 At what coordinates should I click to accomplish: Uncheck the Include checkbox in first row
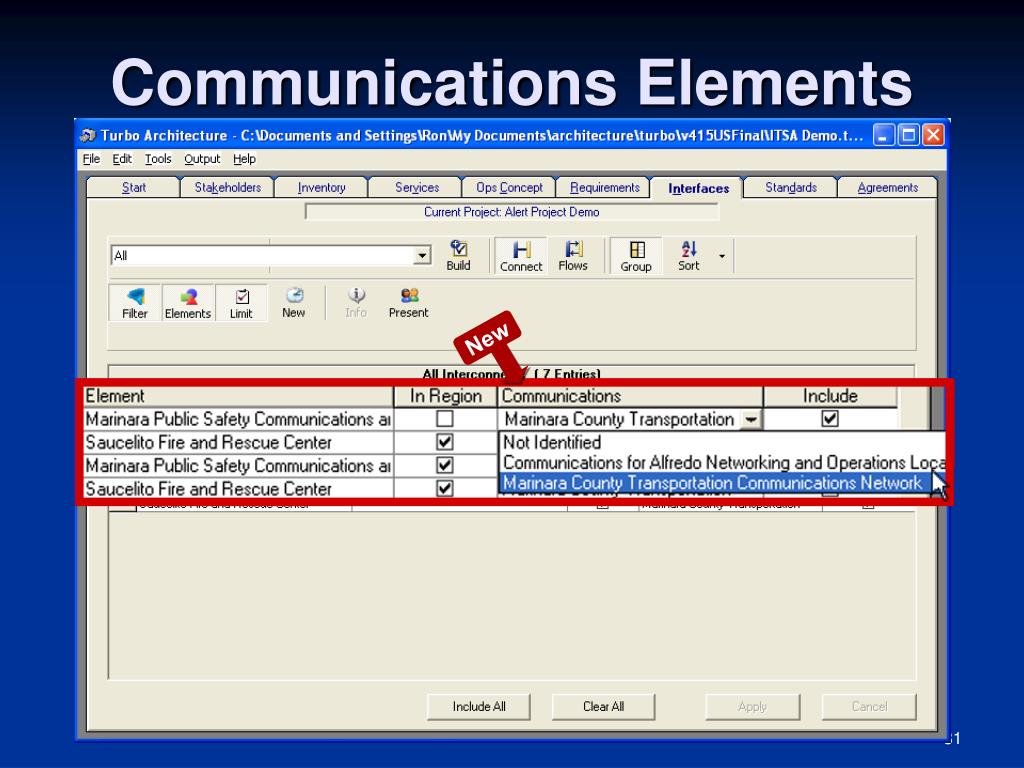pyautogui.click(x=830, y=419)
